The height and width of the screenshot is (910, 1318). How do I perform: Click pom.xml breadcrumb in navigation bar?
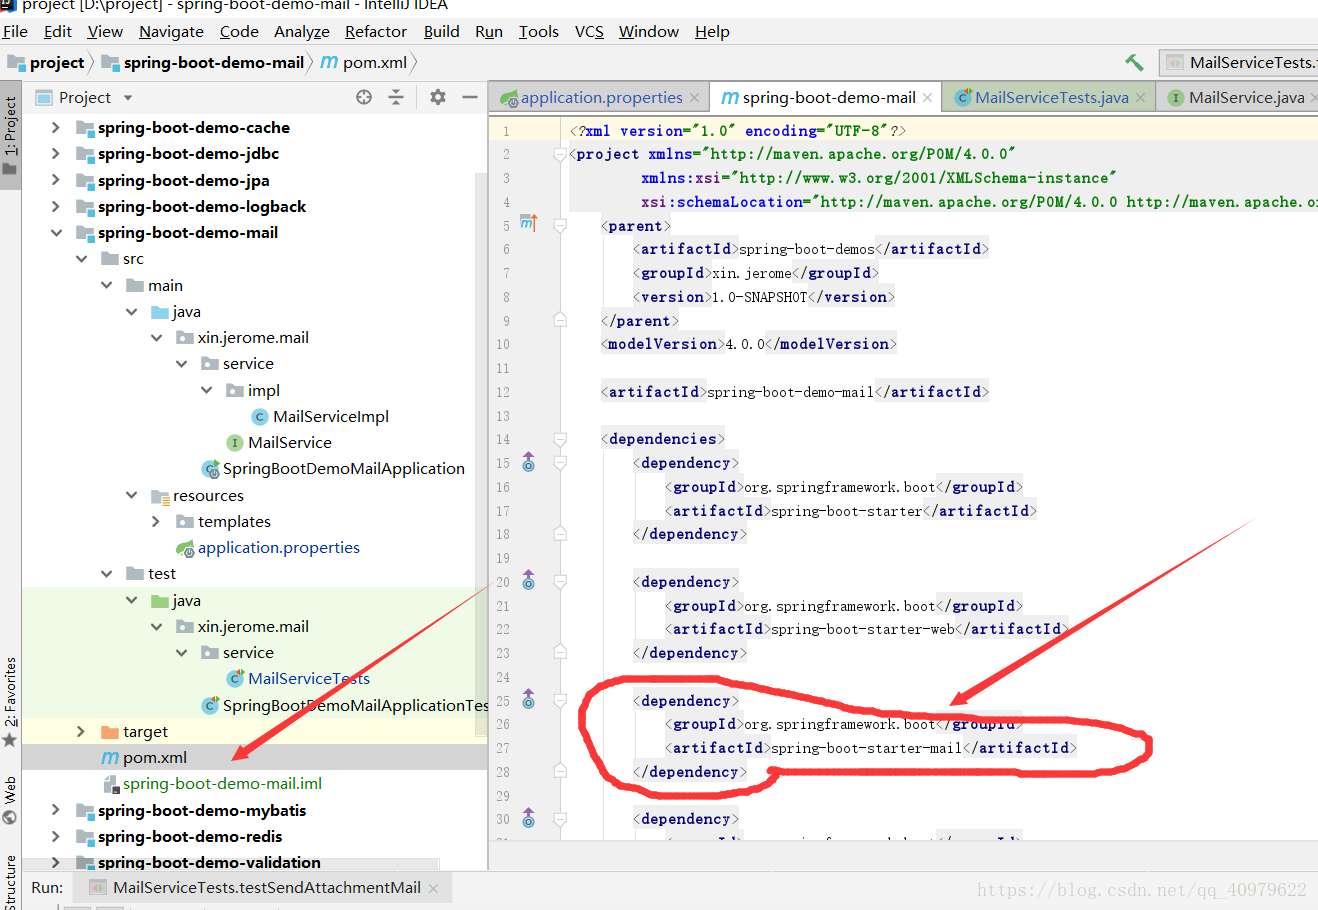click(x=364, y=62)
